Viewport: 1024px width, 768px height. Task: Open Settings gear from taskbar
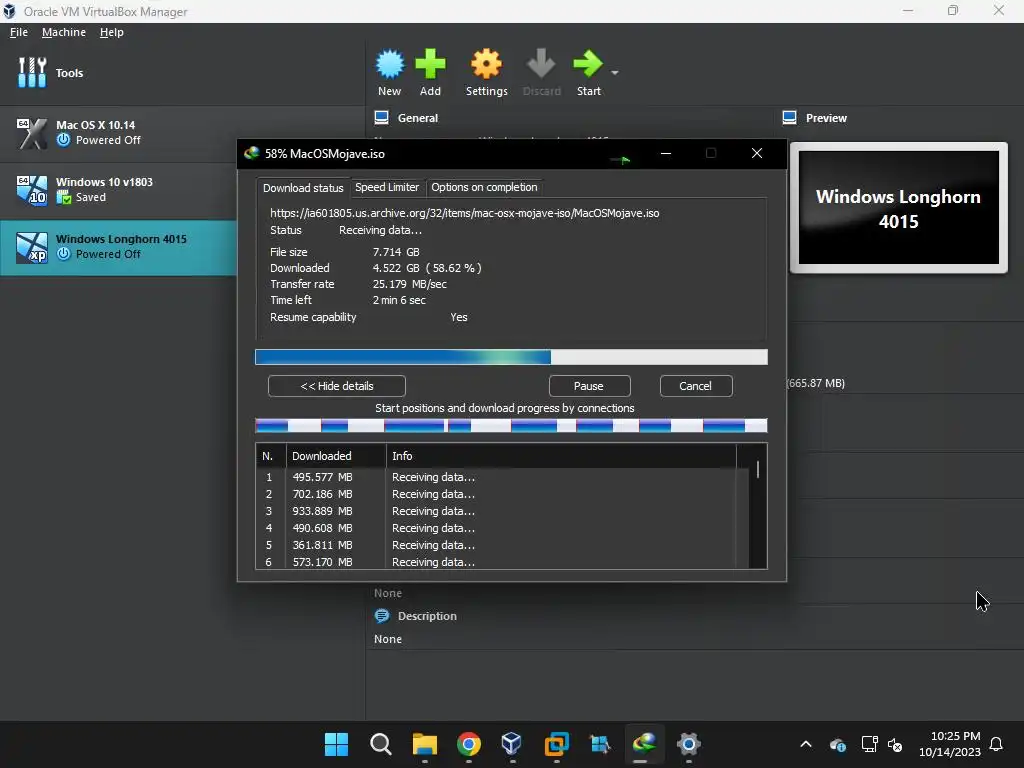(688, 744)
